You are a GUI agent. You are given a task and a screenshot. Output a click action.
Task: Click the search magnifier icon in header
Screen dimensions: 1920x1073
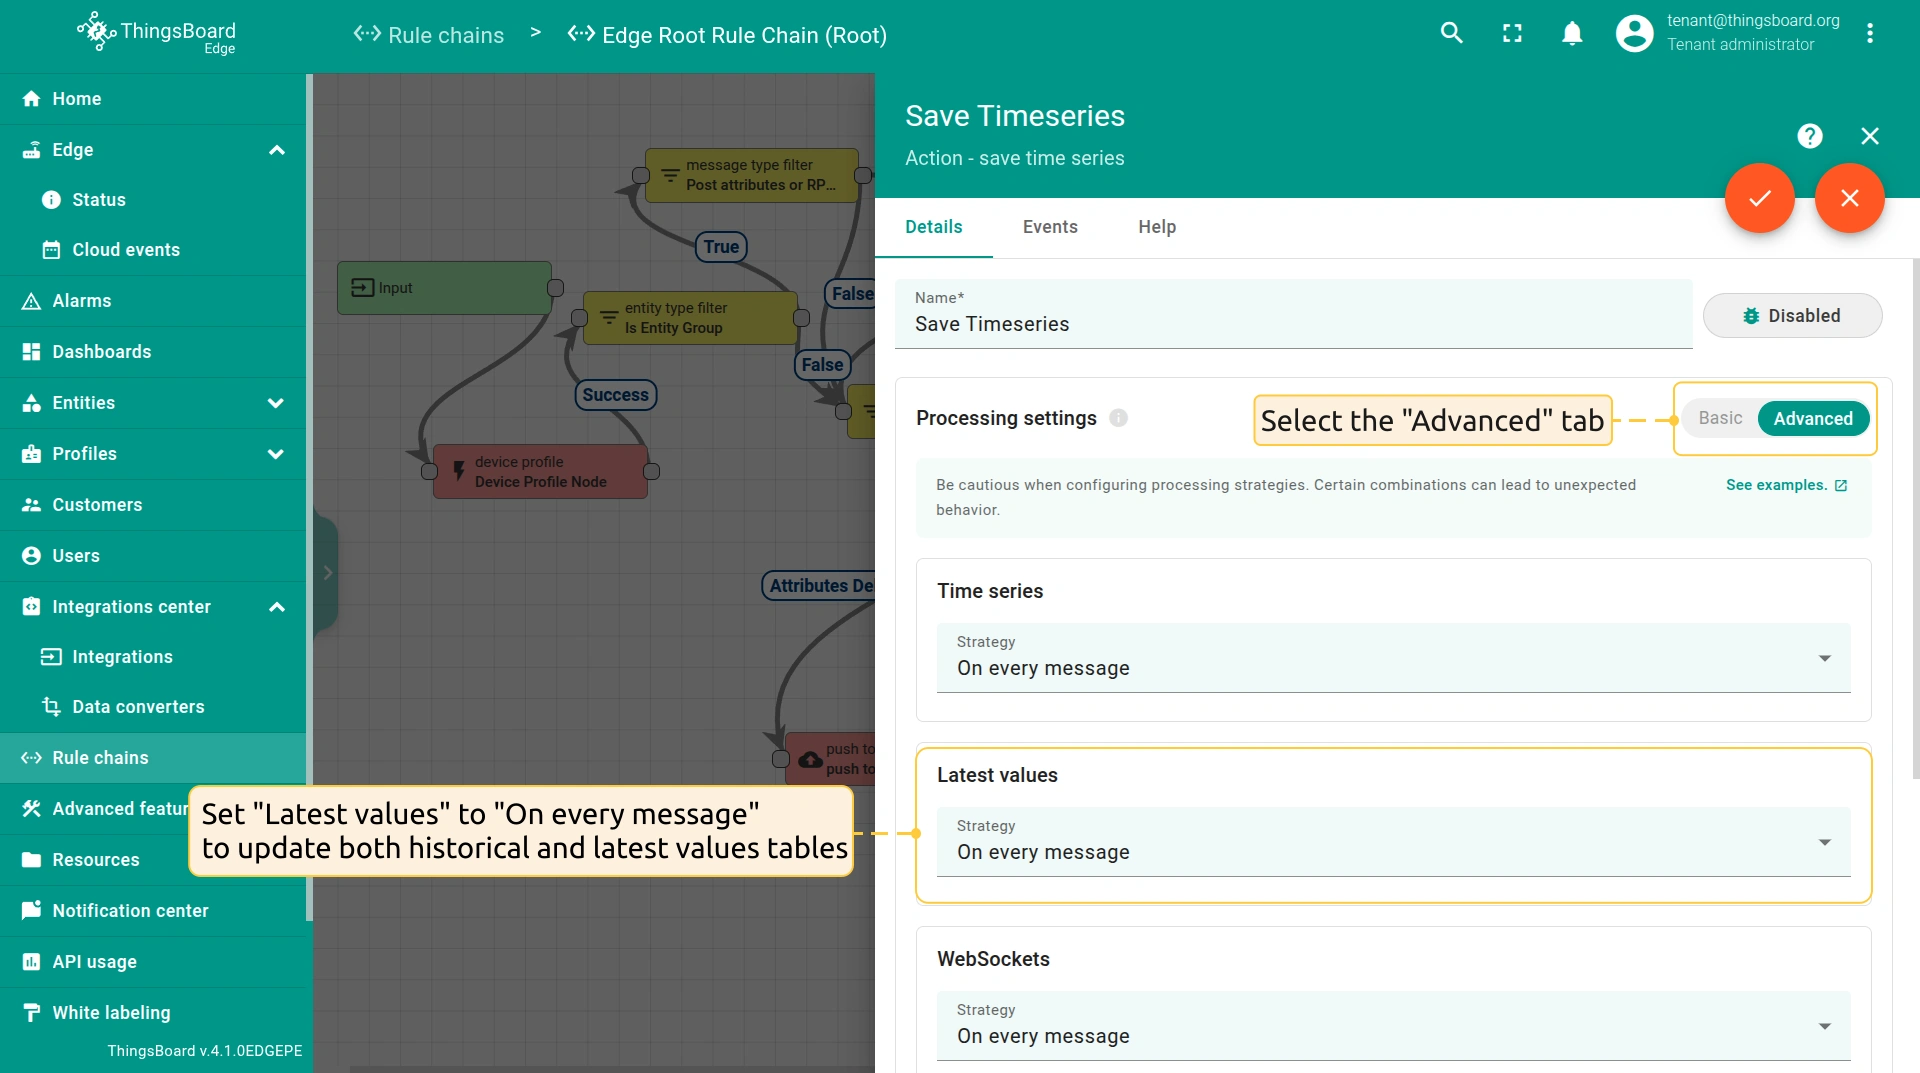[1451, 33]
